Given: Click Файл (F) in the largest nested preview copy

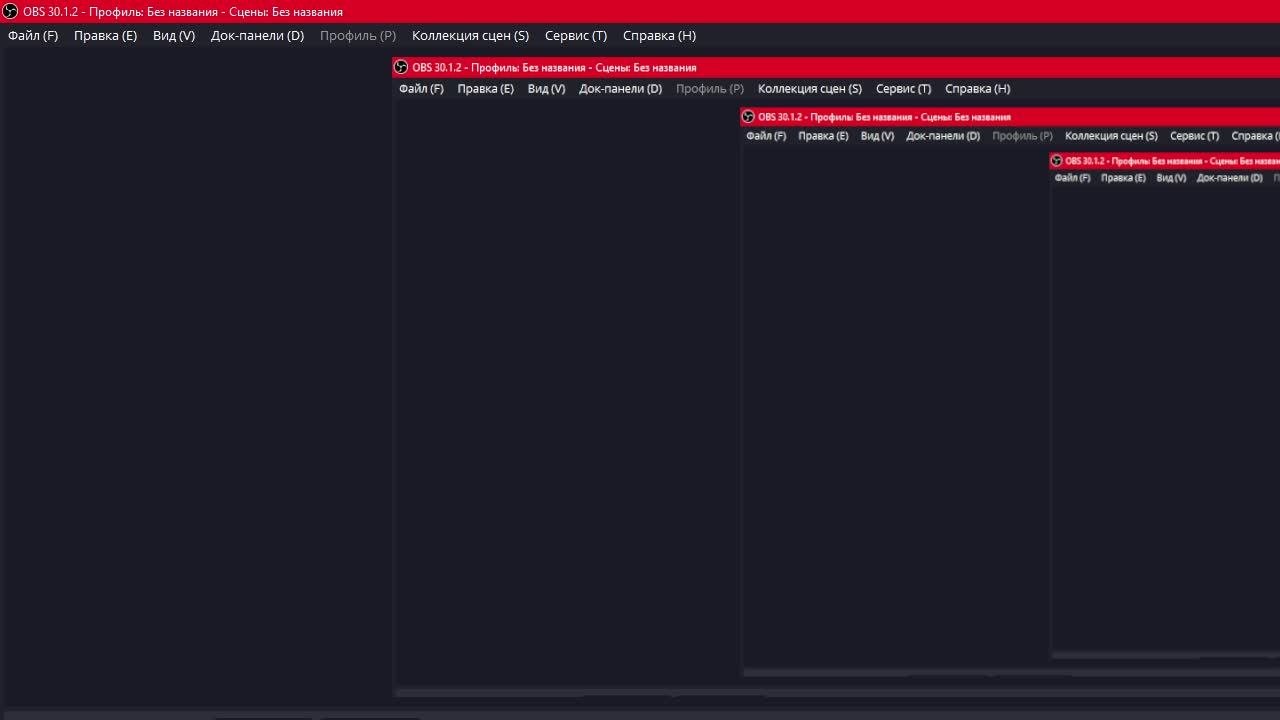Looking at the screenshot, I should (x=421, y=89).
